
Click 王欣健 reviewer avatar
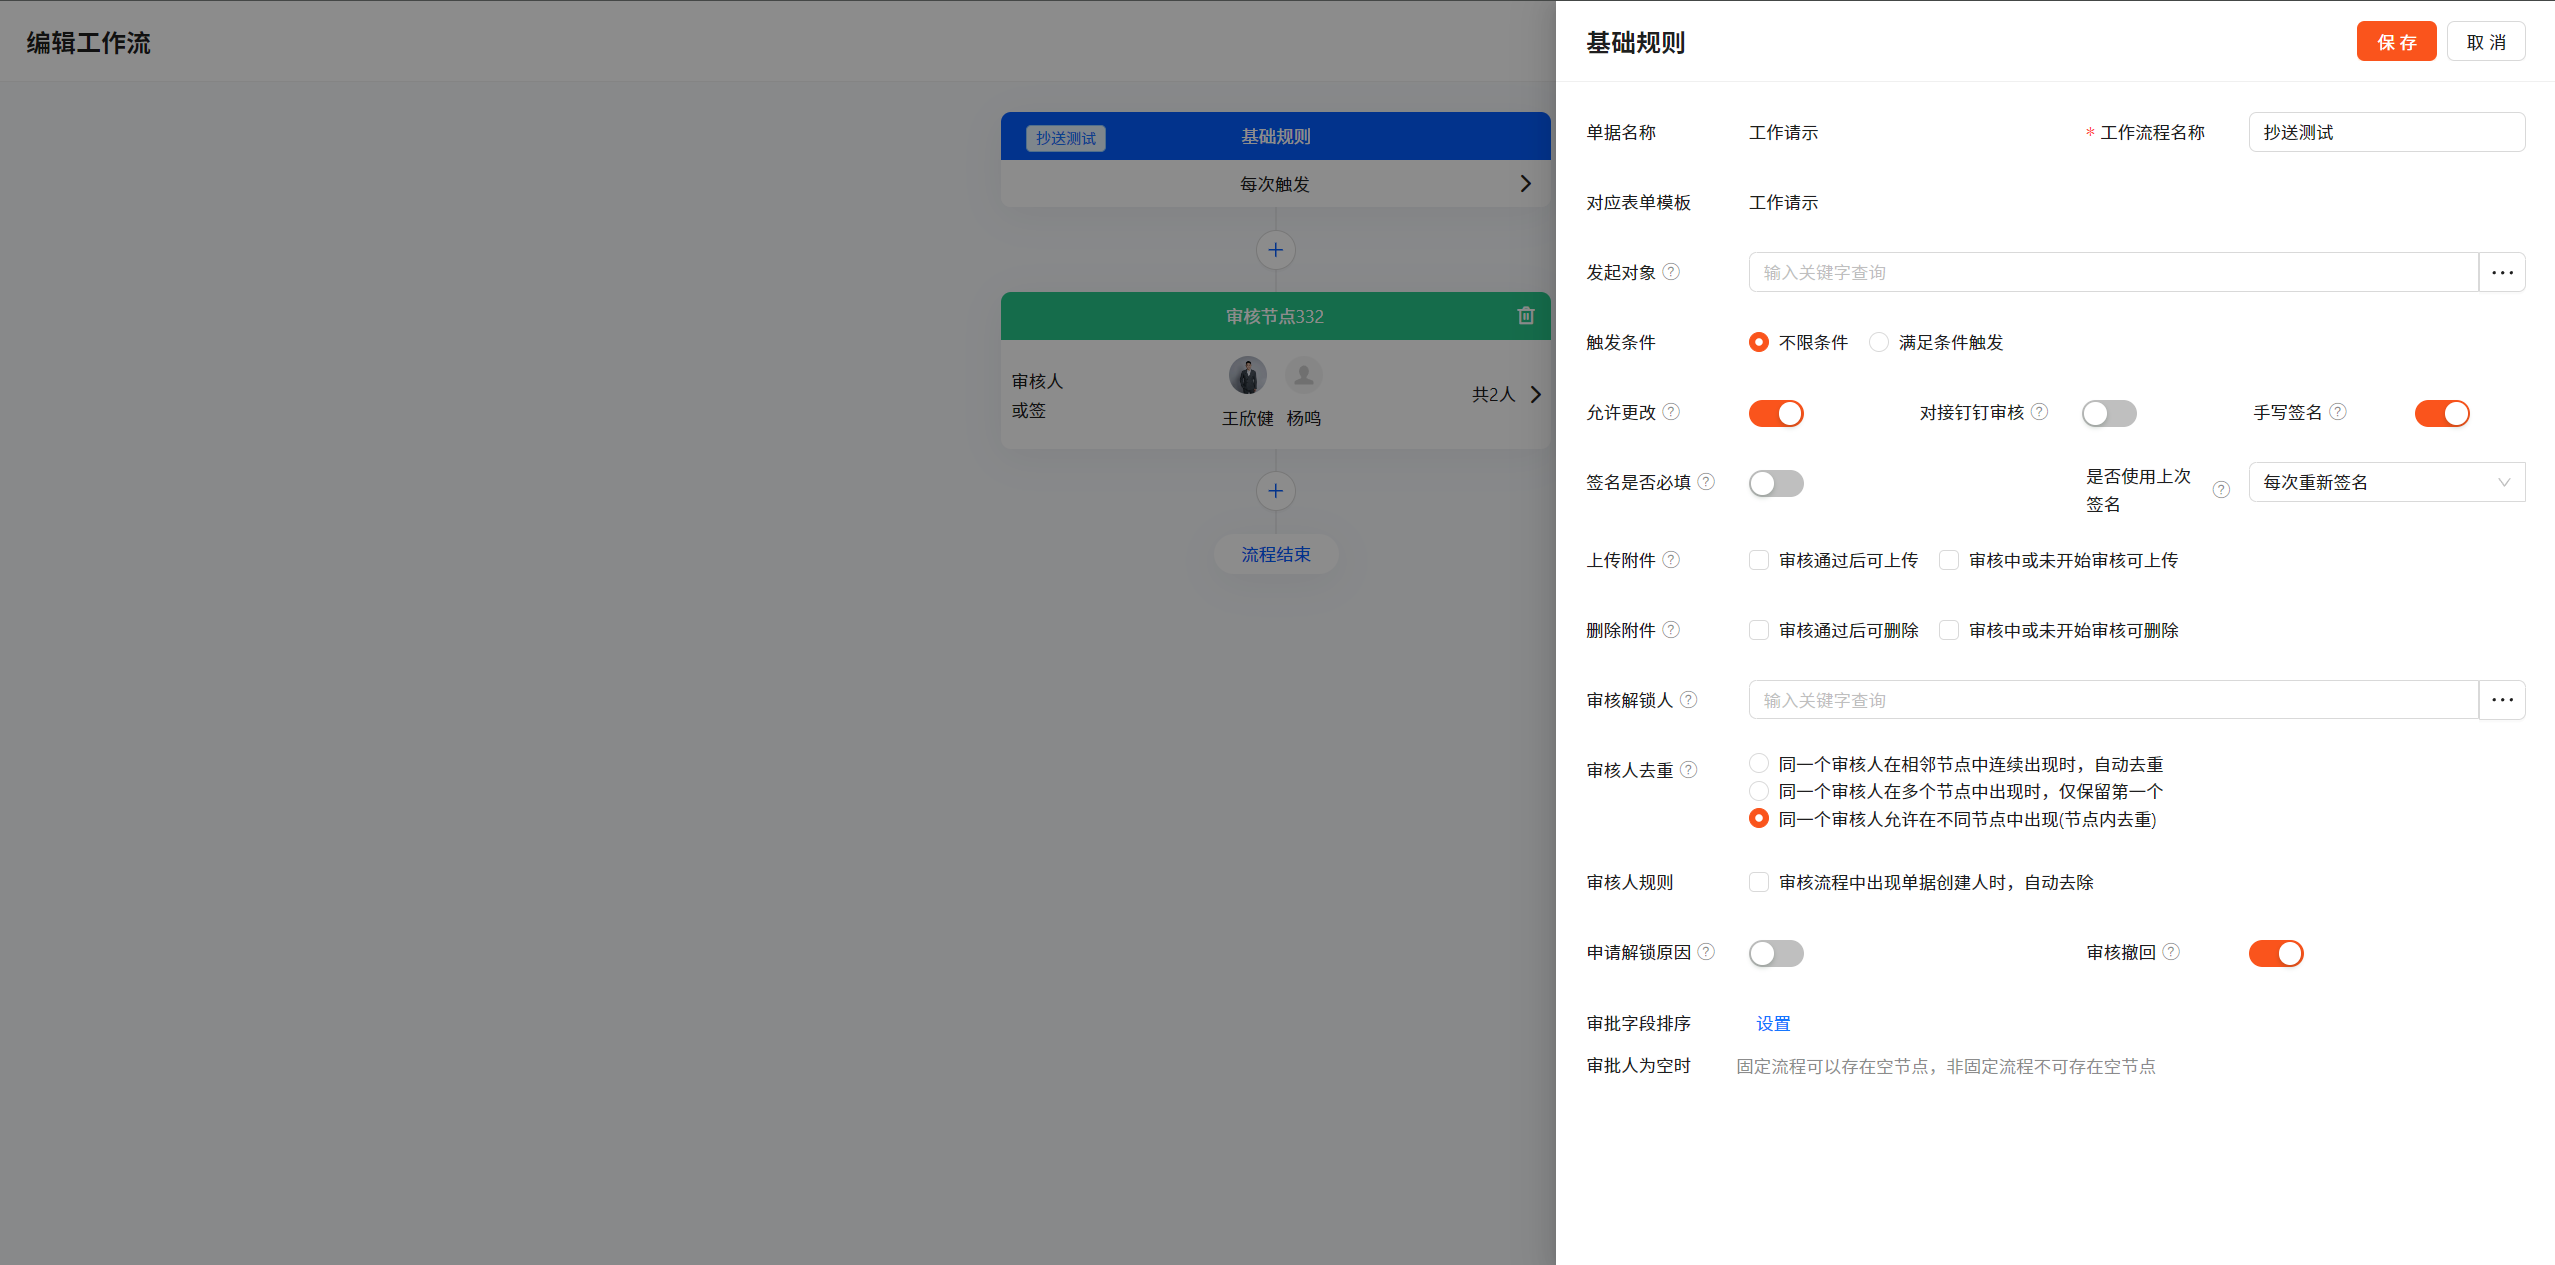pyautogui.click(x=1247, y=376)
